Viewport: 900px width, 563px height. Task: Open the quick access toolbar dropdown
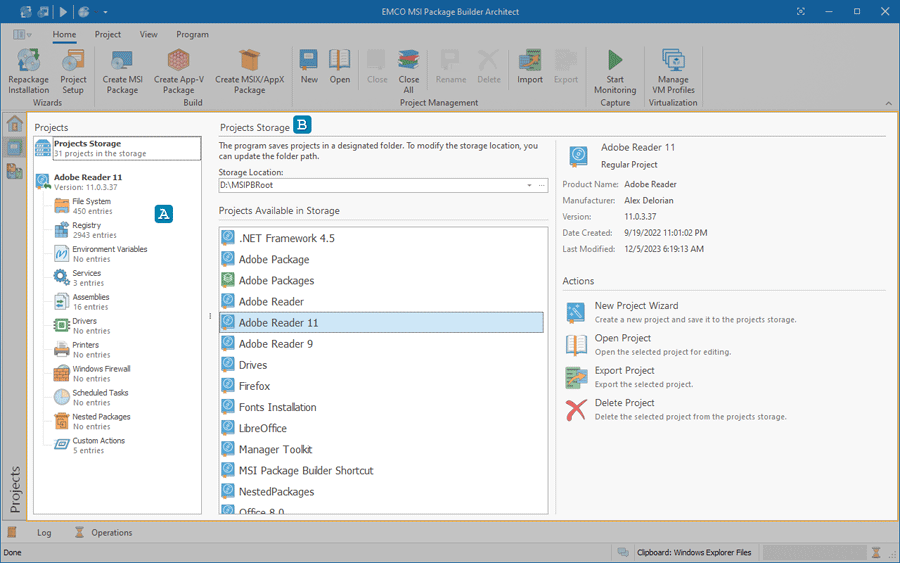click(x=106, y=12)
